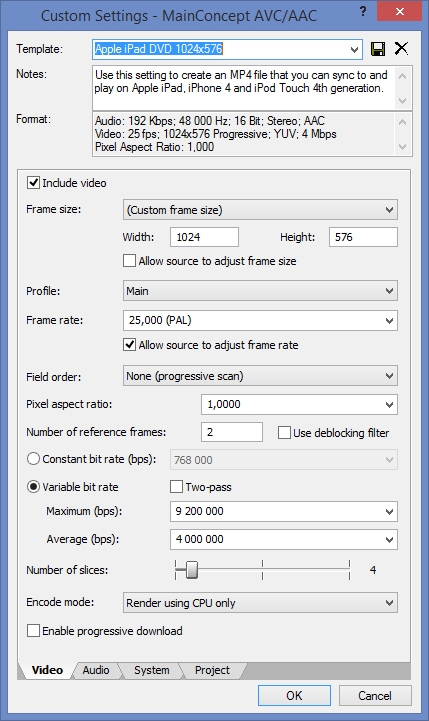Click the Audio: 192 Kbps format line

pyautogui.click(x=210, y=121)
